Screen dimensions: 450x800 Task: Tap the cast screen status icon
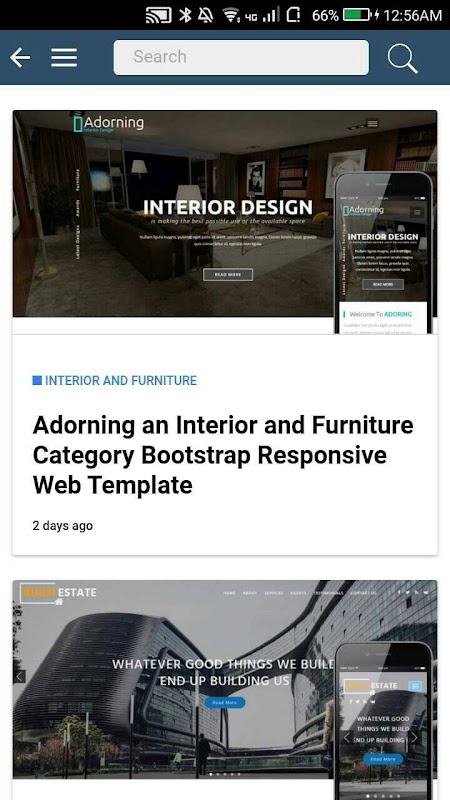[x=158, y=15]
